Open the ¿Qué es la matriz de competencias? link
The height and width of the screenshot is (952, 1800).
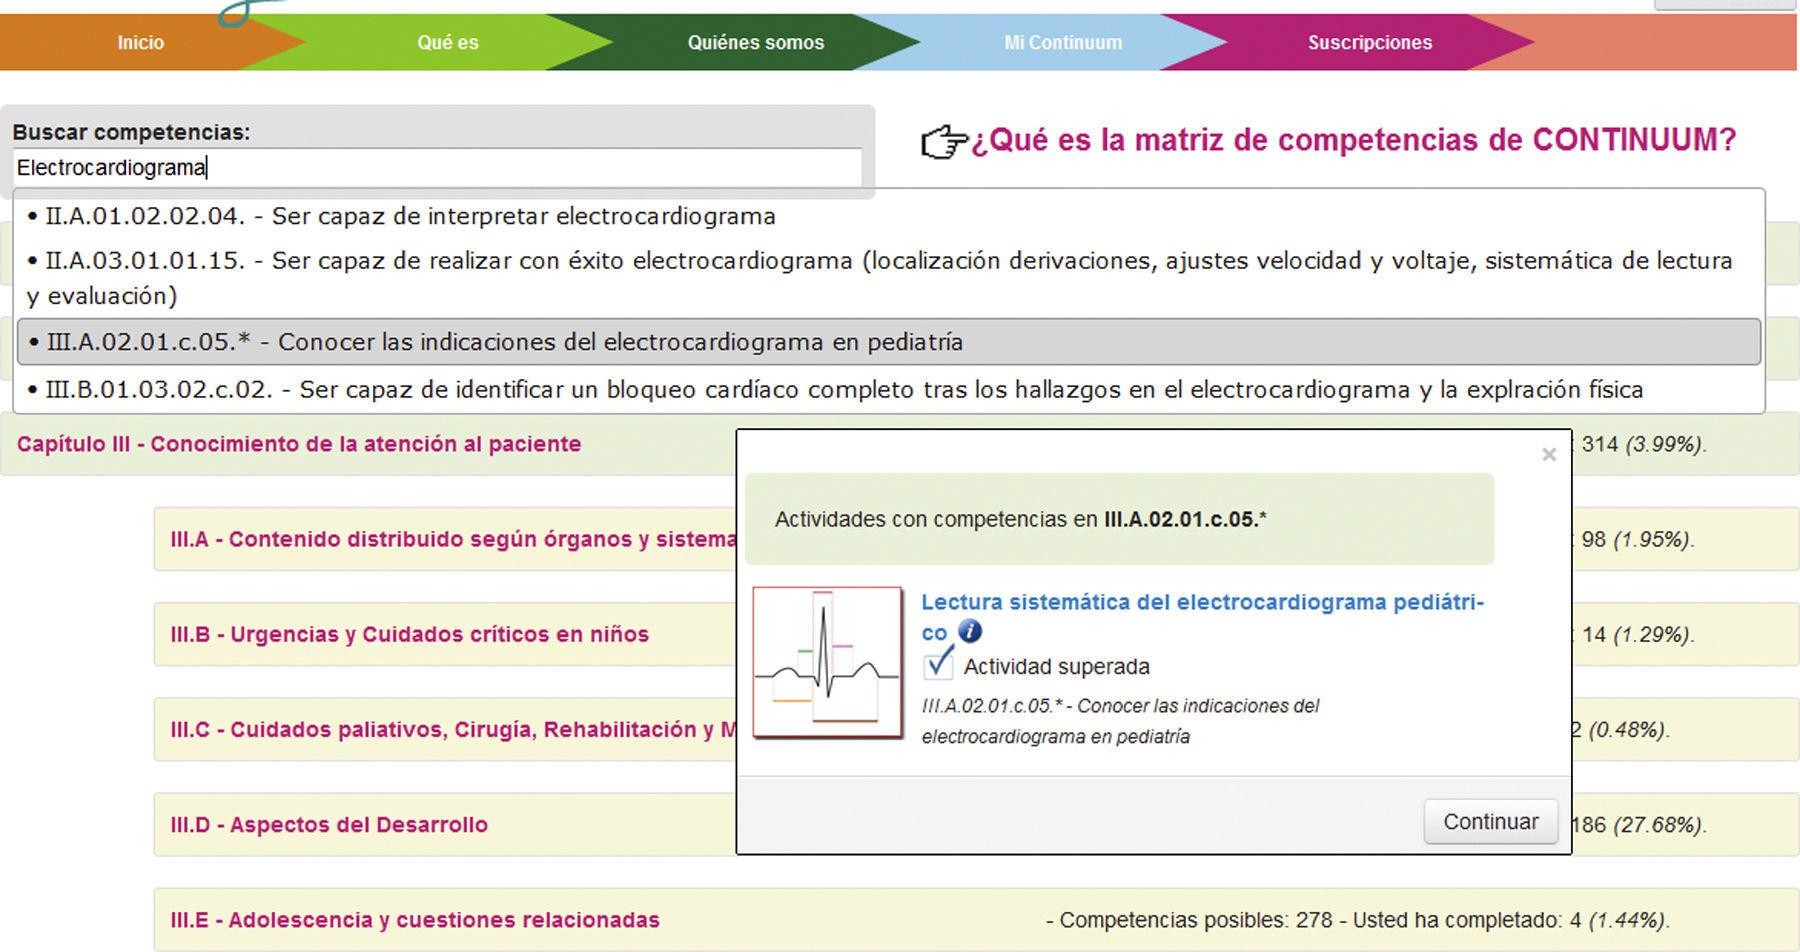tap(1353, 140)
